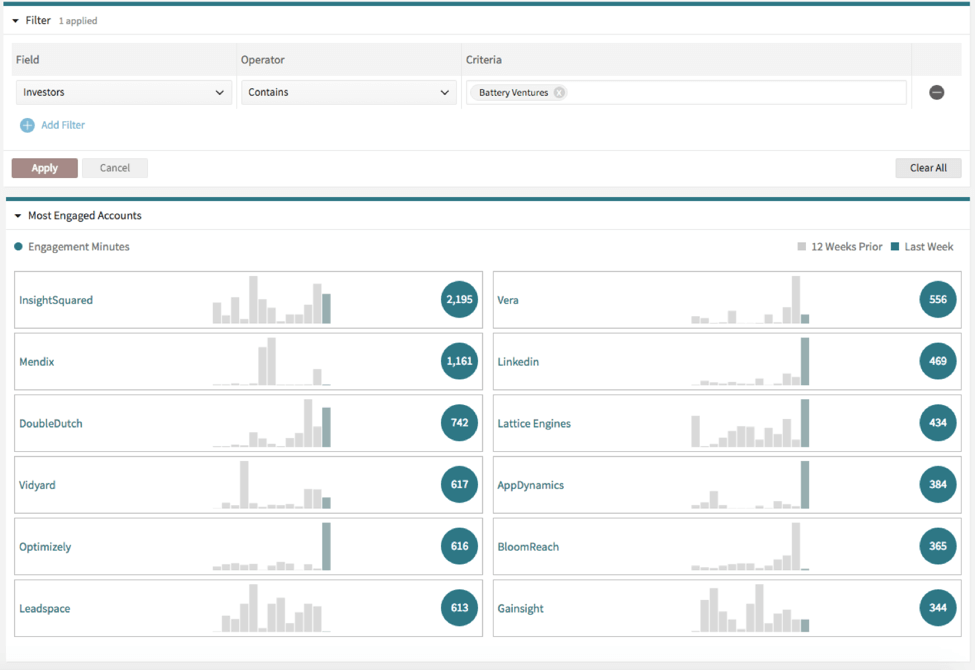Image resolution: width=975 pixels, height=670 pixels.
Task: Click the Add Filter plus icon
Action: pyautogui.click(x=27, y=125)
